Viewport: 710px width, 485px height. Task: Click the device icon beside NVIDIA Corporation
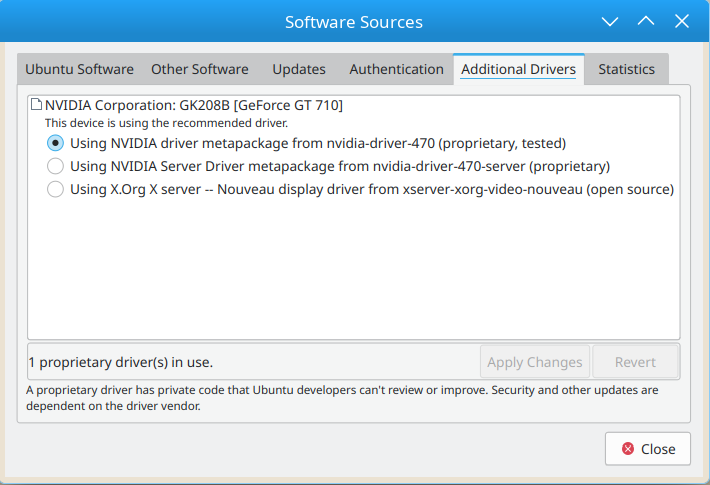coord(36,104)
